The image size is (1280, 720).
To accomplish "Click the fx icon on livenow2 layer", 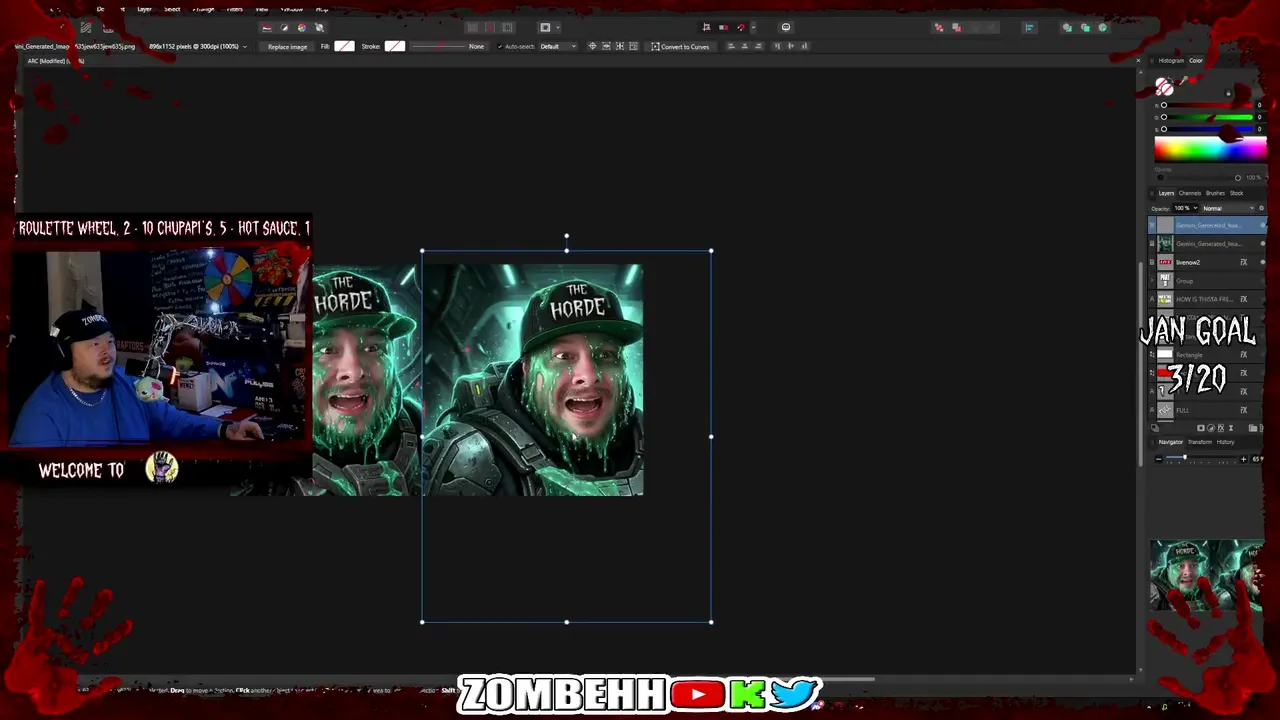I will 1244,262.
